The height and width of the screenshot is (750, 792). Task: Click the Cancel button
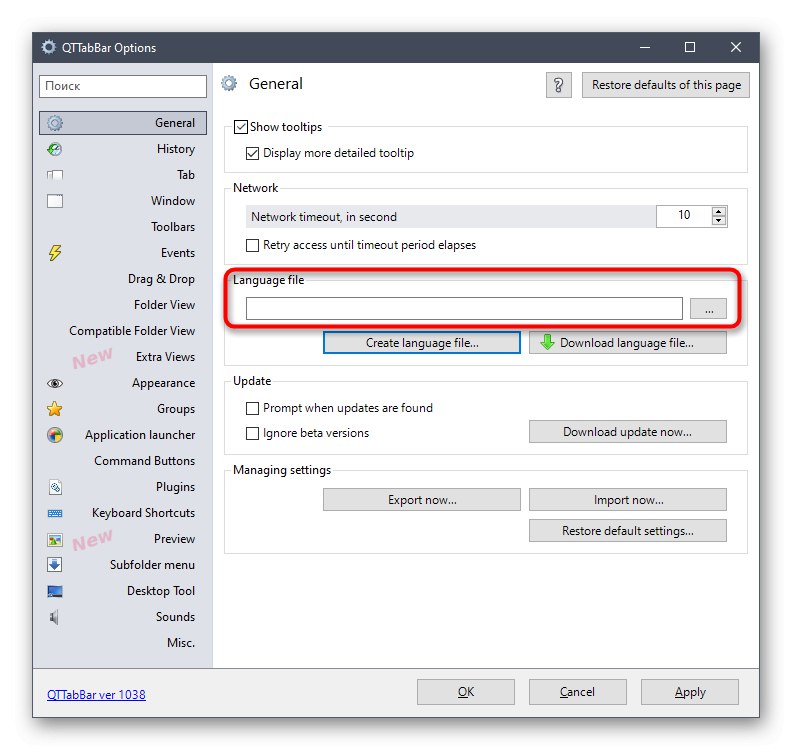click(577, 692)
